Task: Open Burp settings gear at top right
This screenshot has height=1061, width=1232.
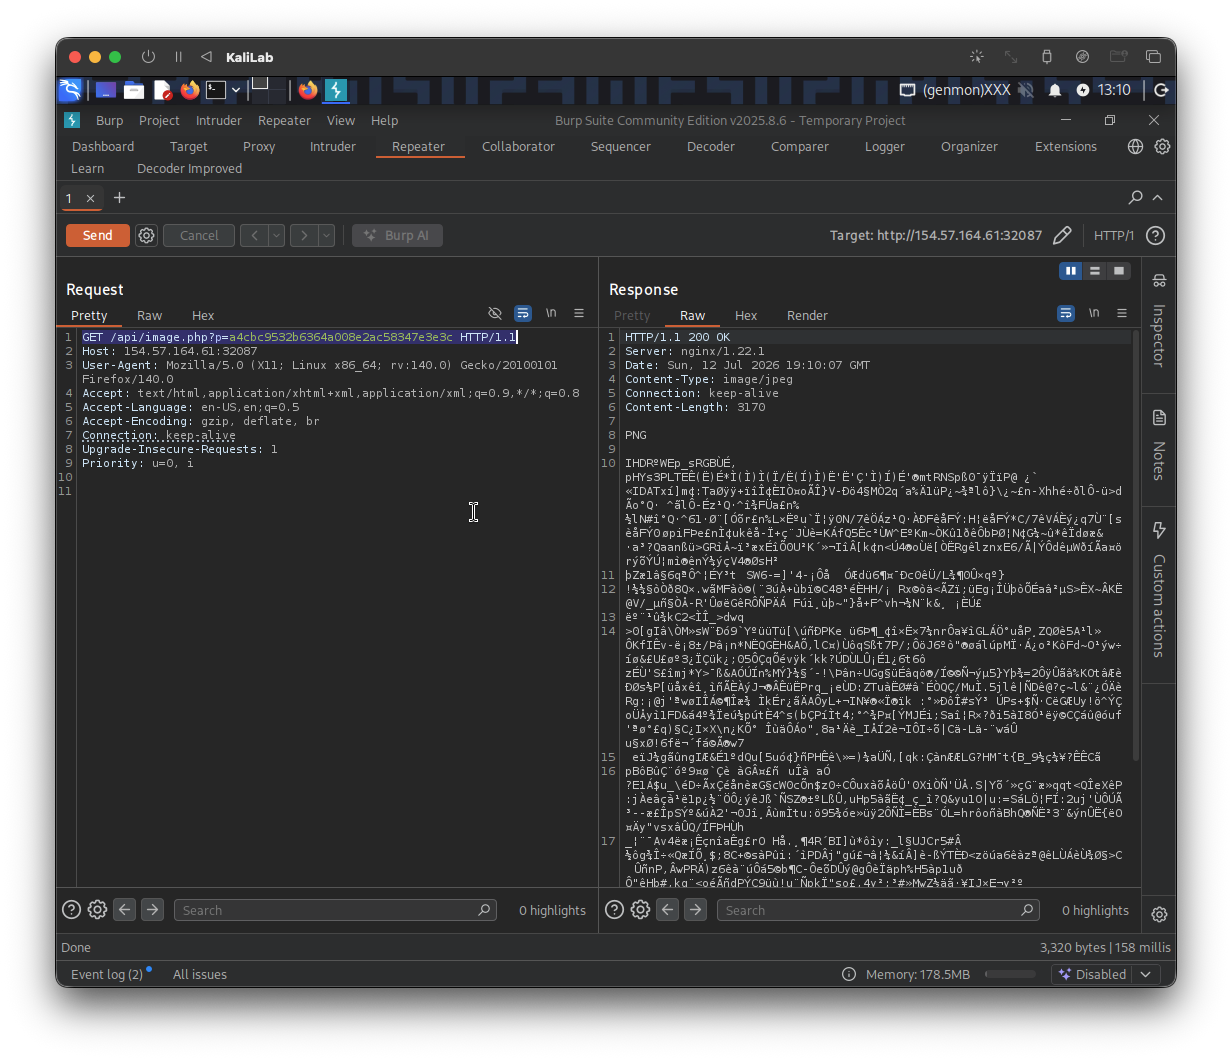Action: (x=1162, y=147)
